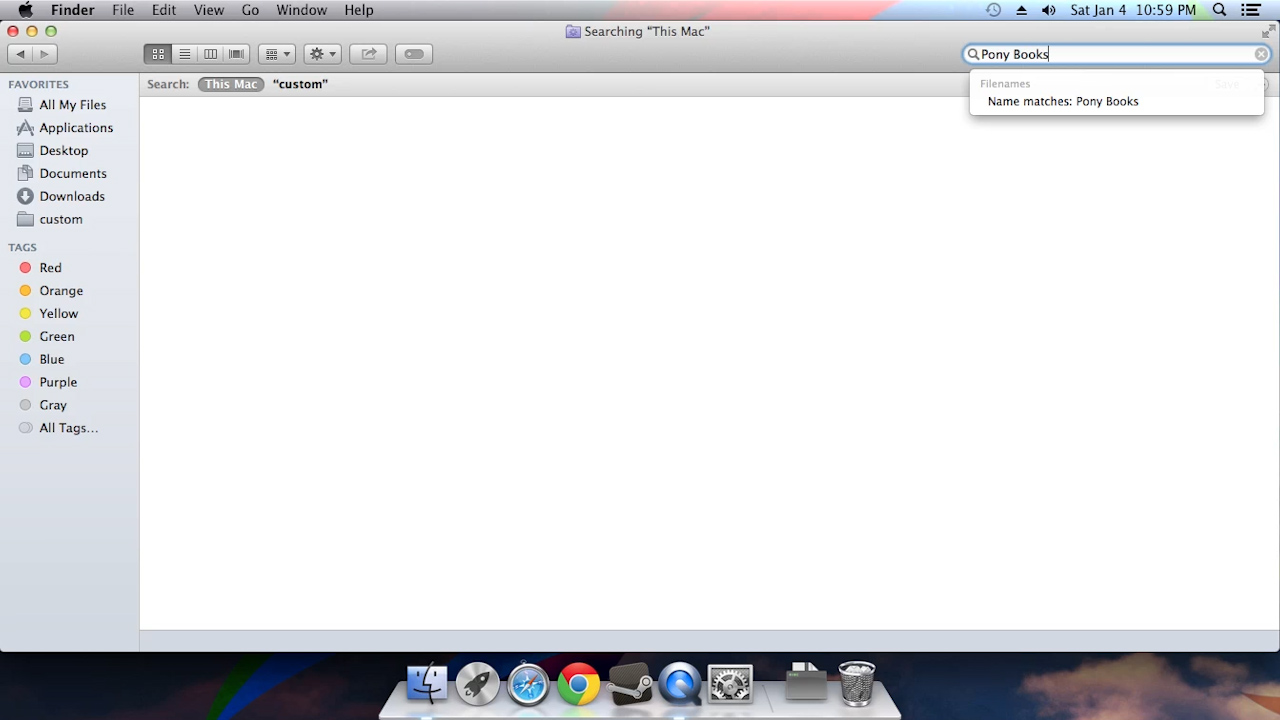Open Finder from the Dock

(427, 684)
